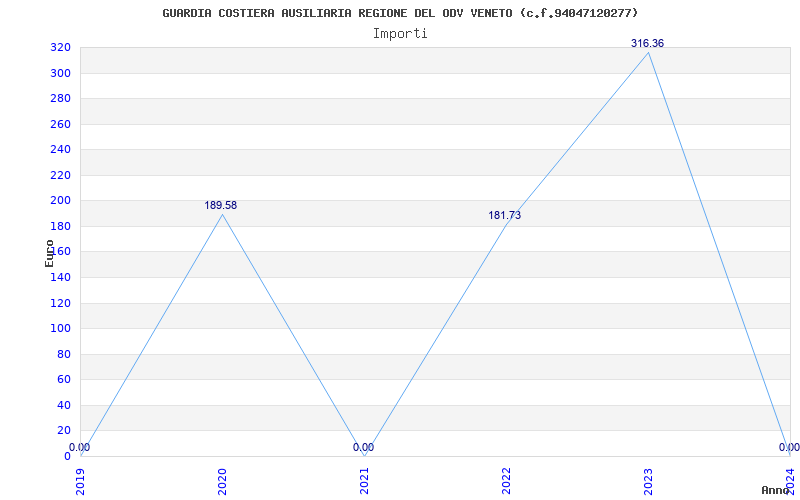Select the 316.36 data label
This screenshot has width=800, height=500.
pos(647,43)
